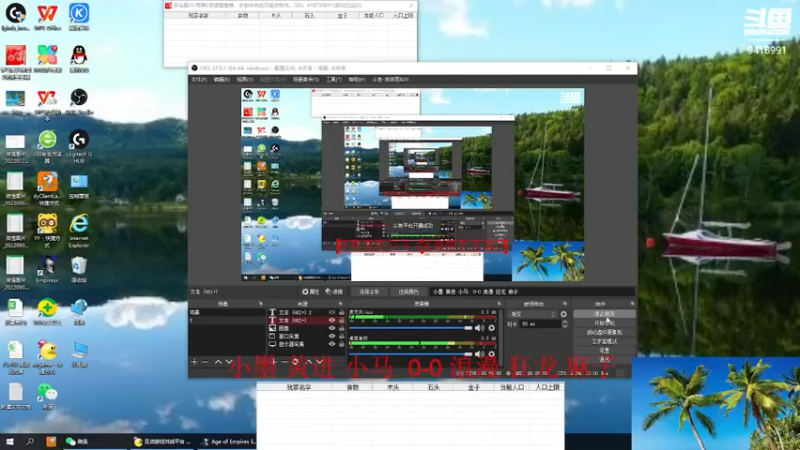The height and width of the screenshot is (450, 800).
Task: Click transition duration 50 ms field
Action: point(540,324)
